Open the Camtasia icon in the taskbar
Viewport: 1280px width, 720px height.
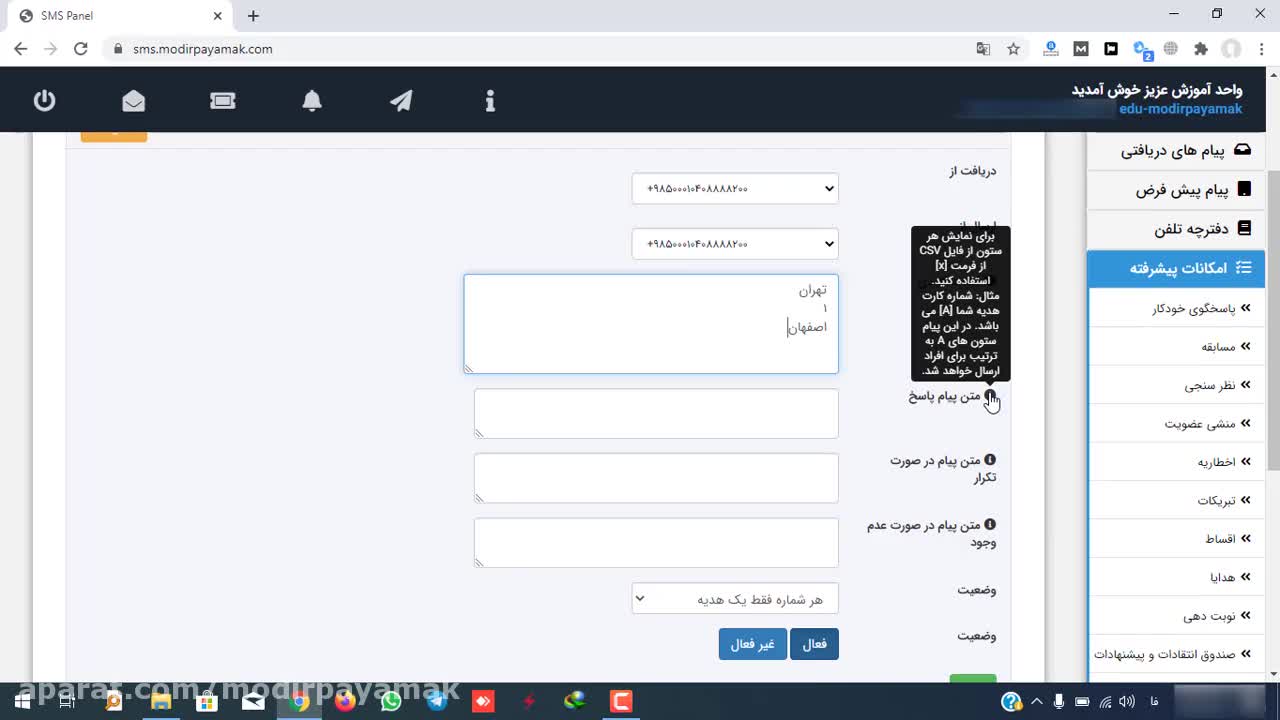(x=621, y=701)
